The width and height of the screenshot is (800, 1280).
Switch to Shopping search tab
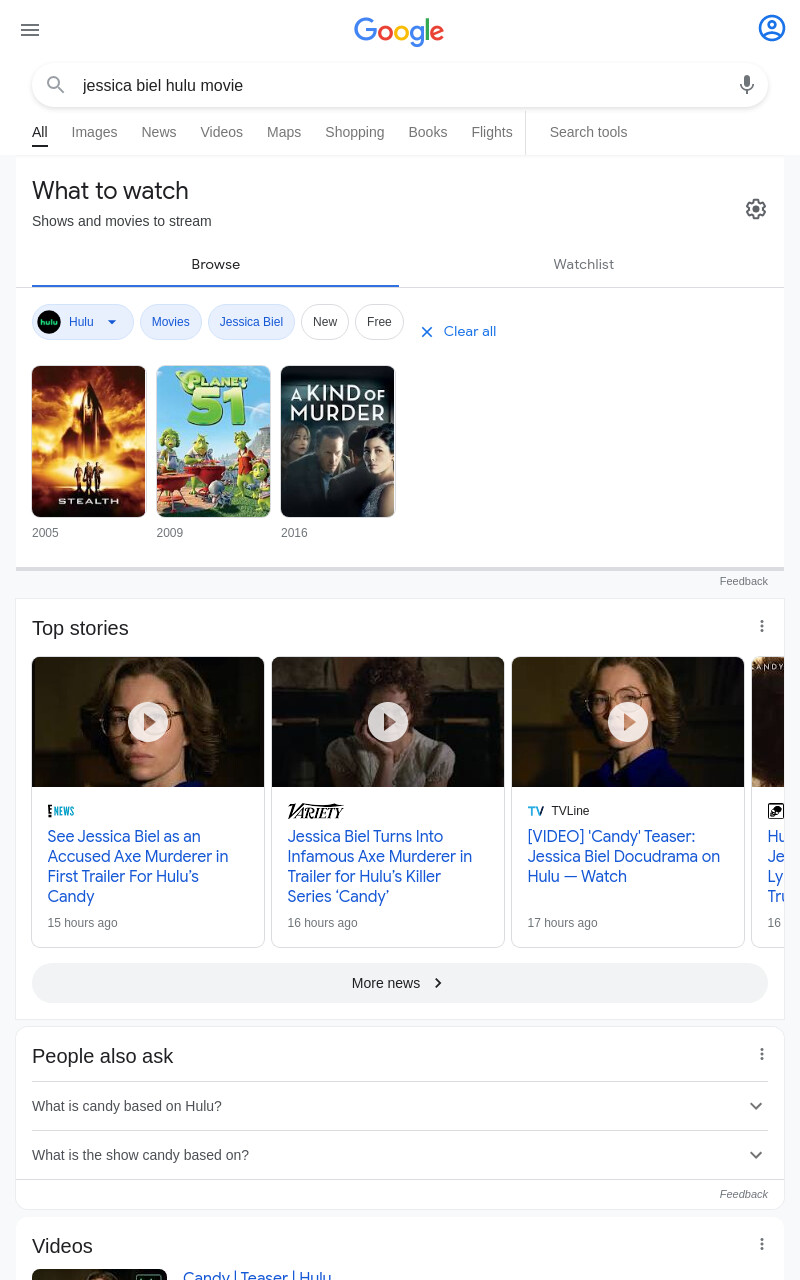pyautogui.click(x=355, y=132)
